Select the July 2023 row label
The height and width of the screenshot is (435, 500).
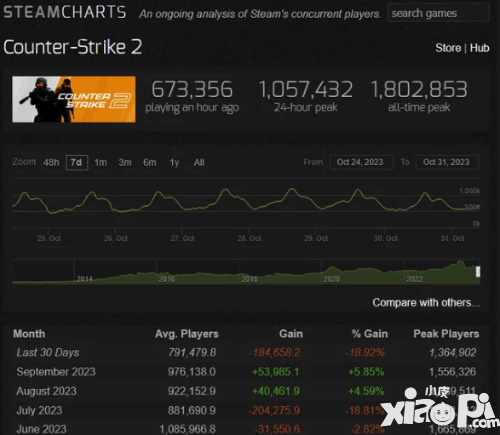[39, 411]
